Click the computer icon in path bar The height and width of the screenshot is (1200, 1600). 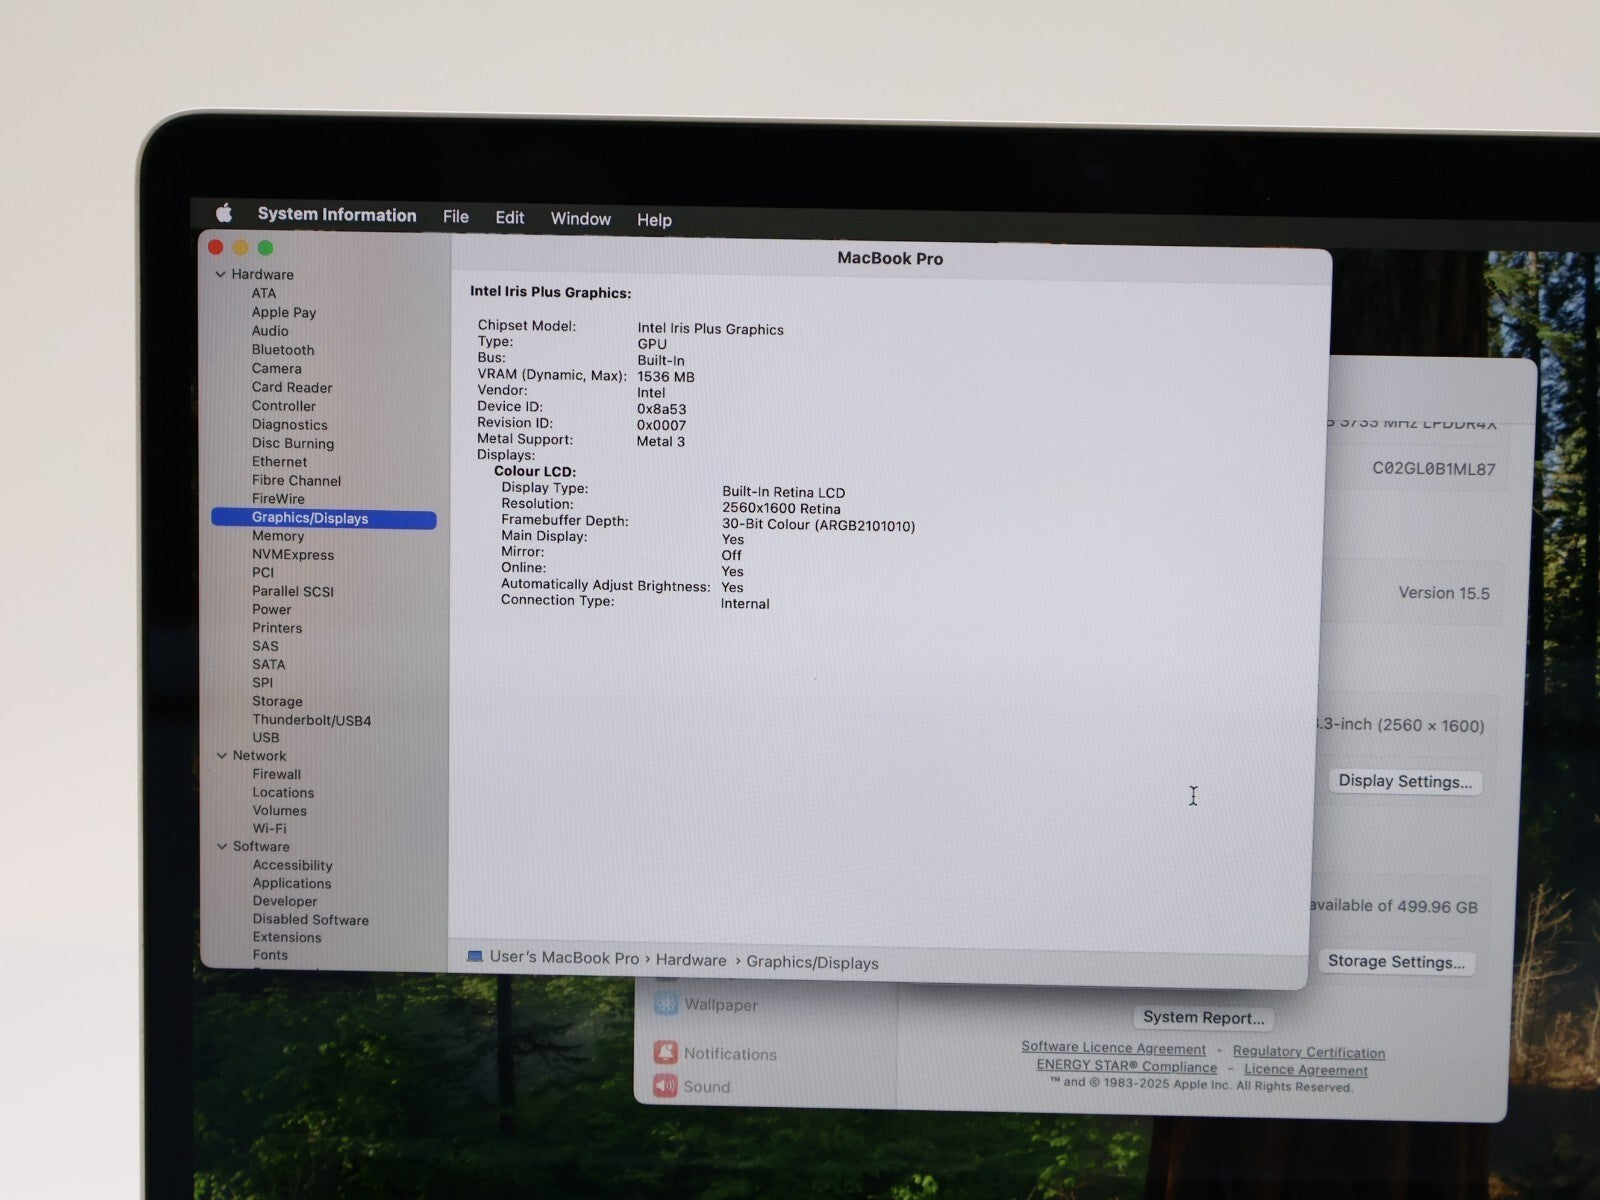coord(475,956)
